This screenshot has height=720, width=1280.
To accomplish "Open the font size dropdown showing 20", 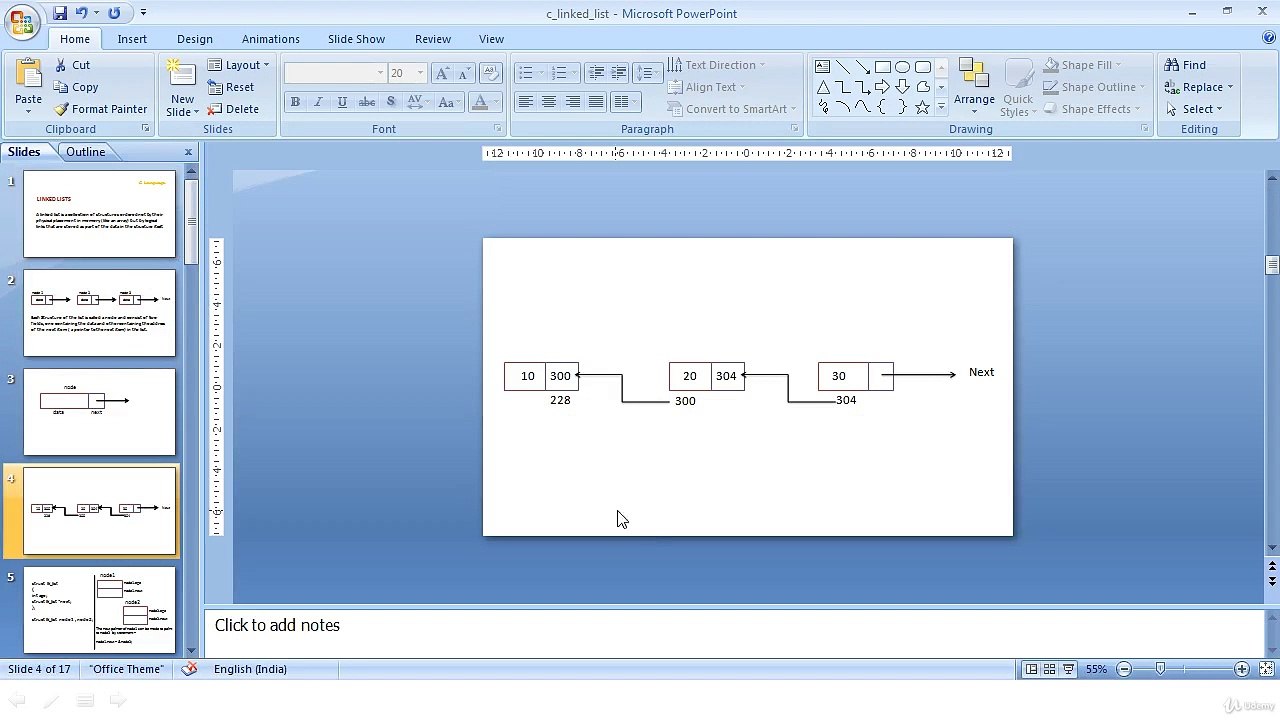I will tap(420, 73).
